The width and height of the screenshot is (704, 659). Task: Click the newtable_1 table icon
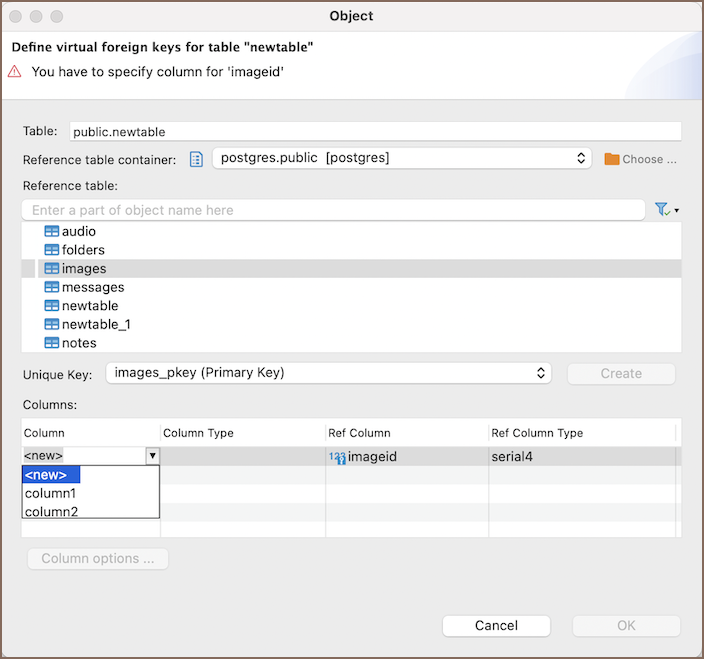[52, 324]
